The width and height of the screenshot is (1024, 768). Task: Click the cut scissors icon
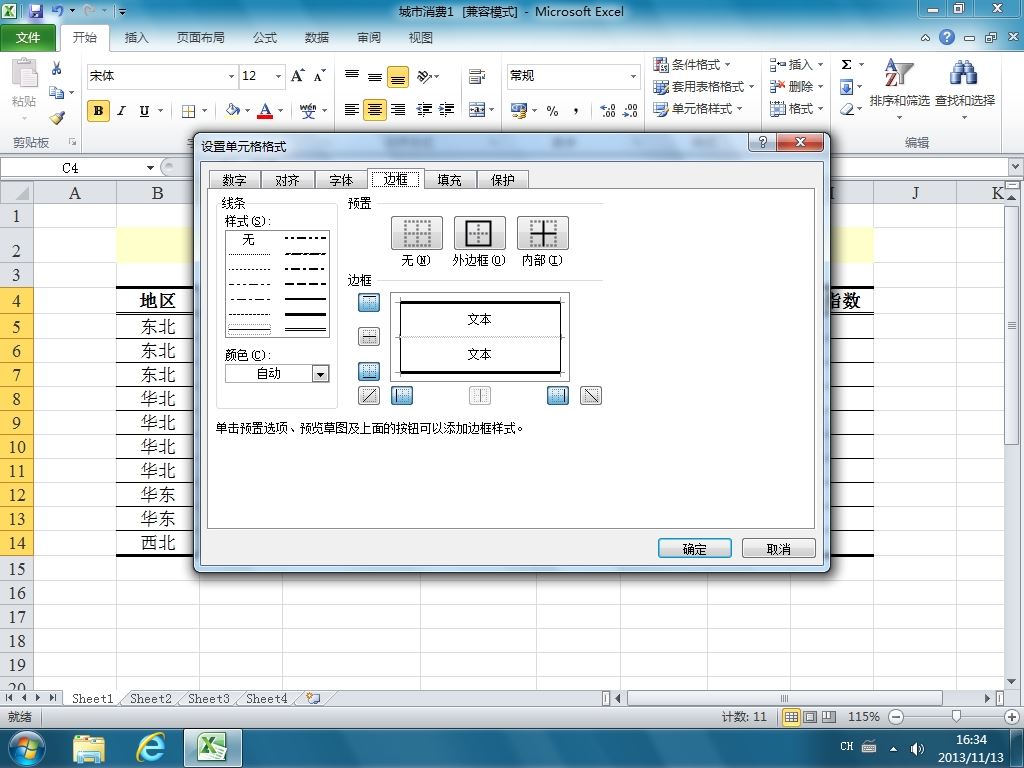coord(56,69)
